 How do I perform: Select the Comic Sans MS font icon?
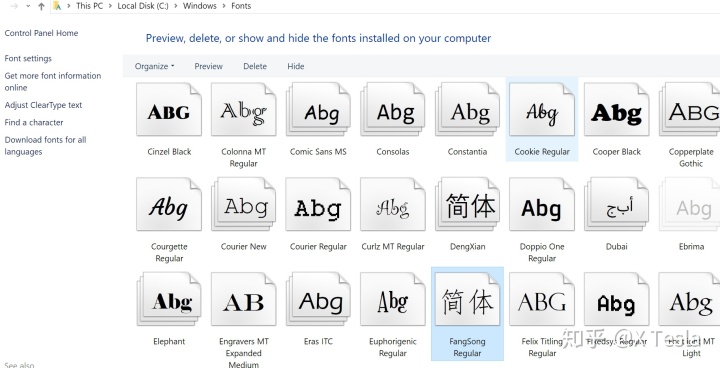point(318,109)
